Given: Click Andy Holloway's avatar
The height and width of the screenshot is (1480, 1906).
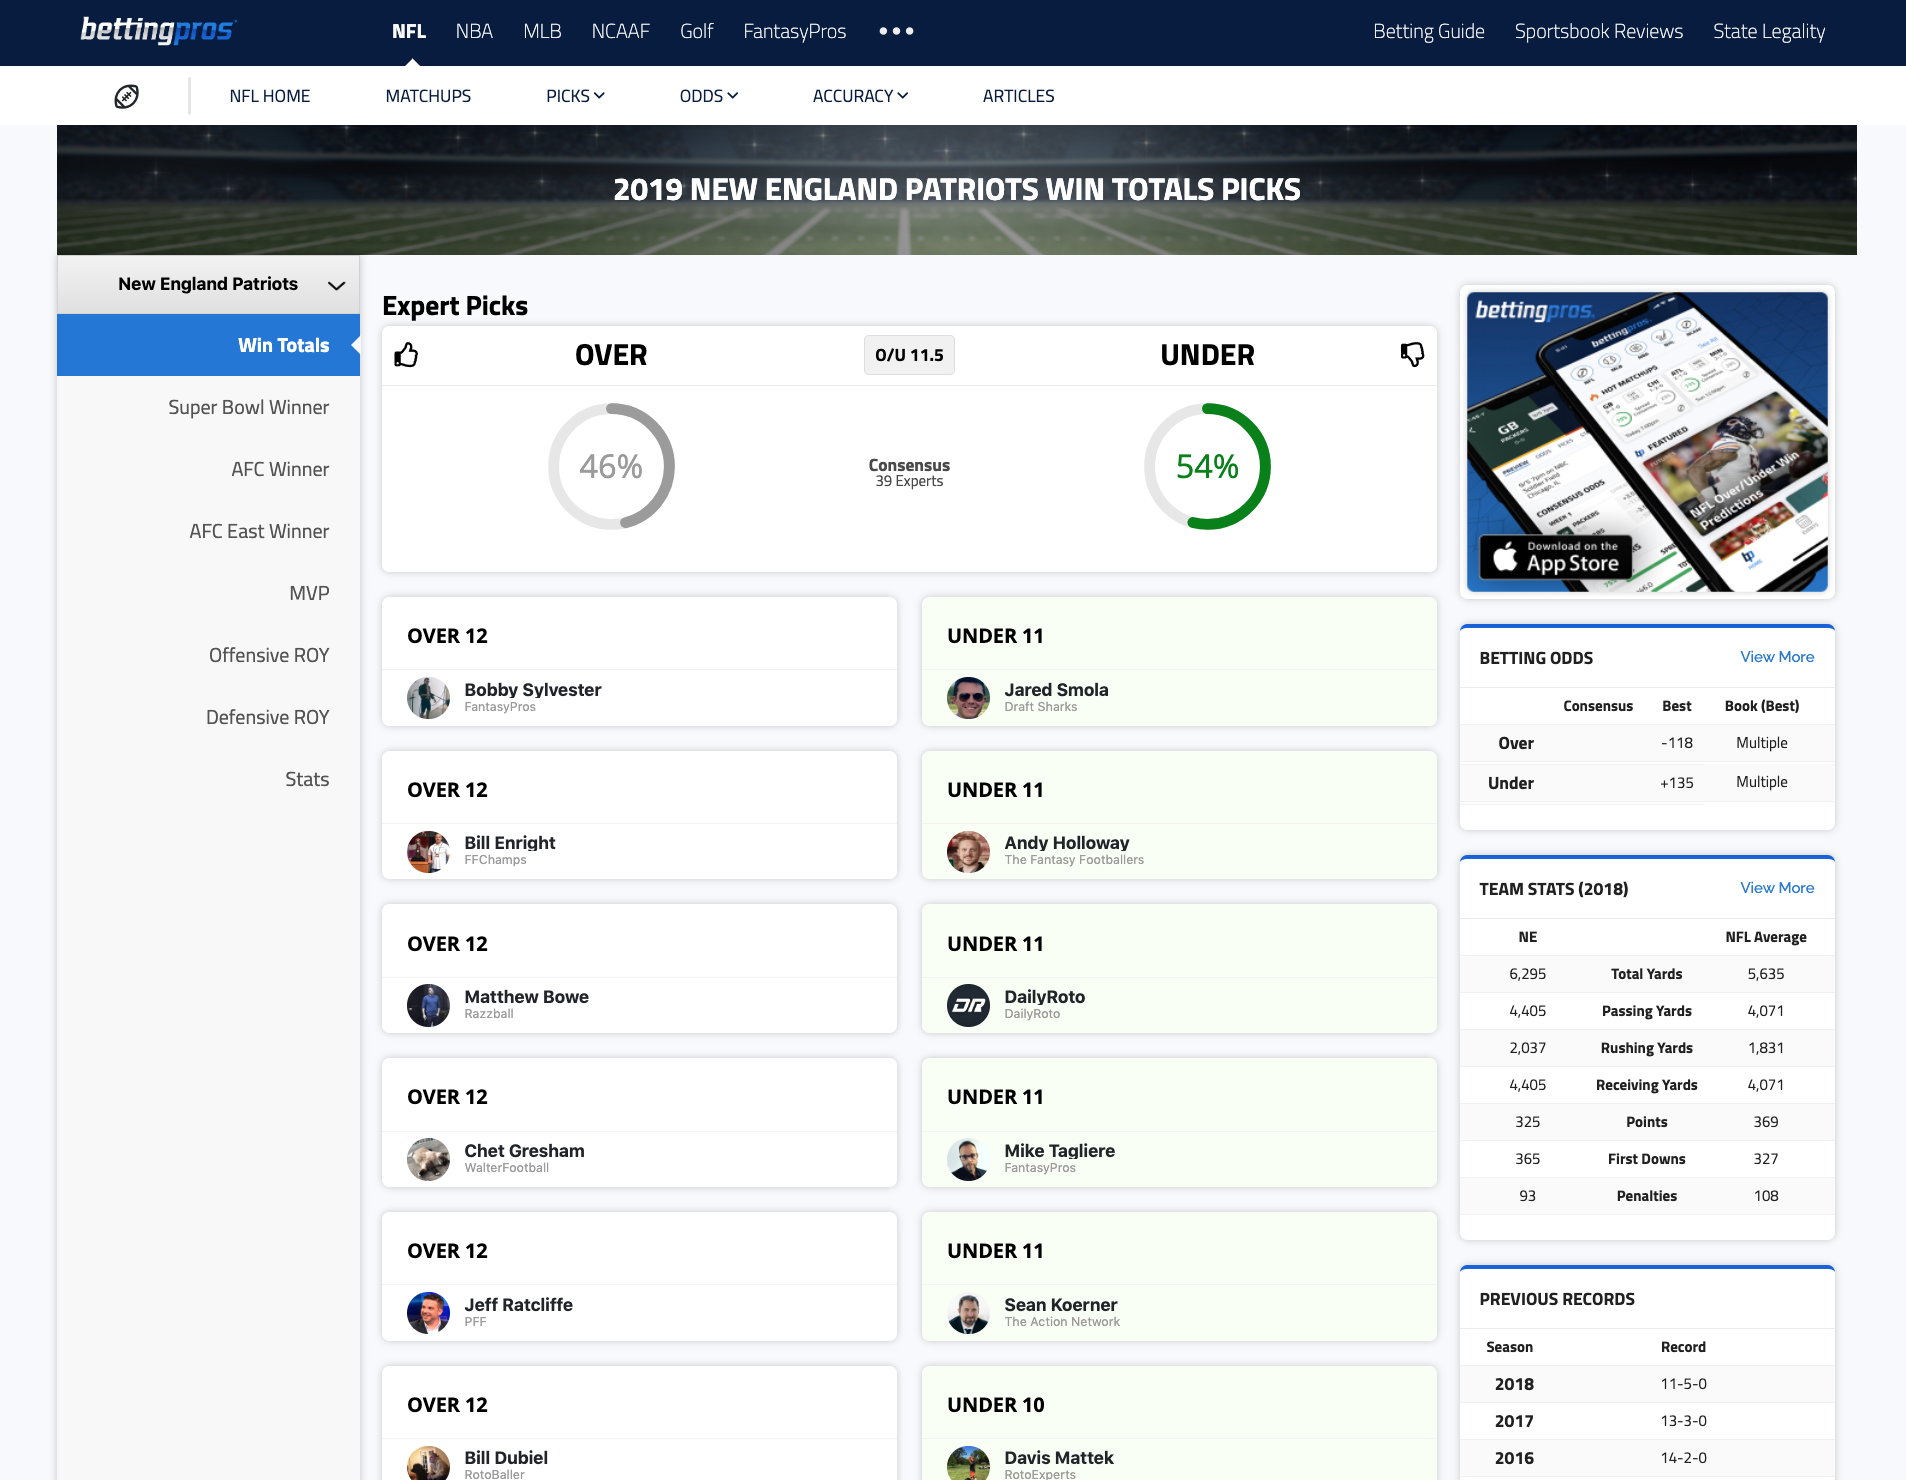Looking at the screenshot, I should [968, 852].
